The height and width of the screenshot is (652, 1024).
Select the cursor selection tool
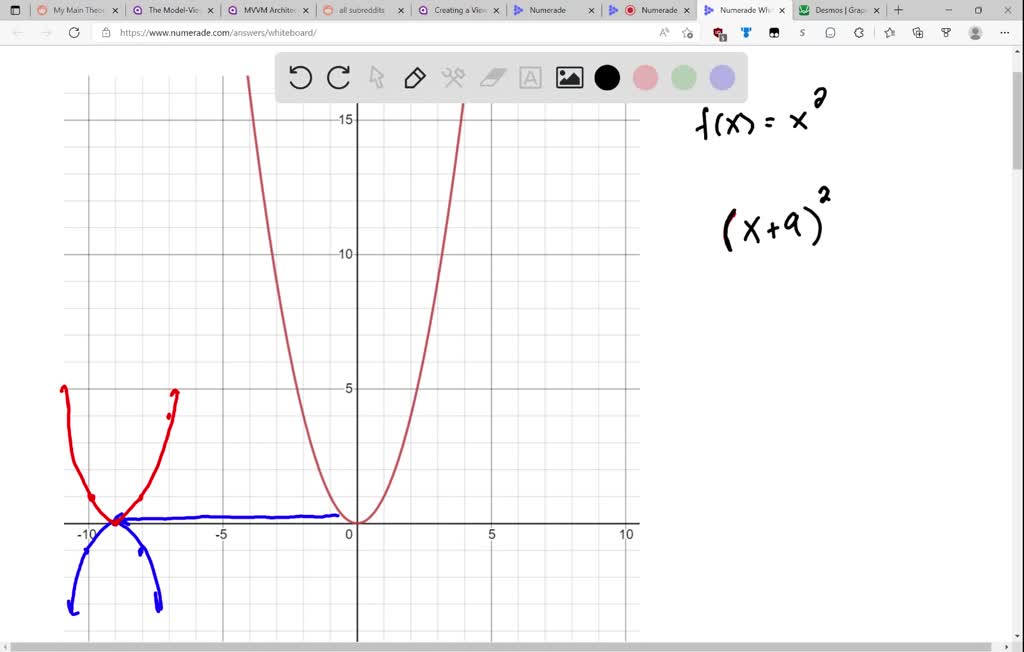377,78
